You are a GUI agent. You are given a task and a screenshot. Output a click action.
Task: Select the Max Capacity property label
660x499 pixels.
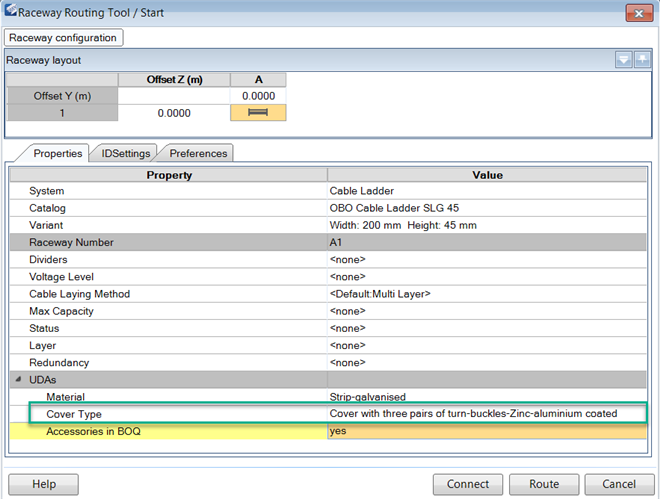(x=61, y=311)
